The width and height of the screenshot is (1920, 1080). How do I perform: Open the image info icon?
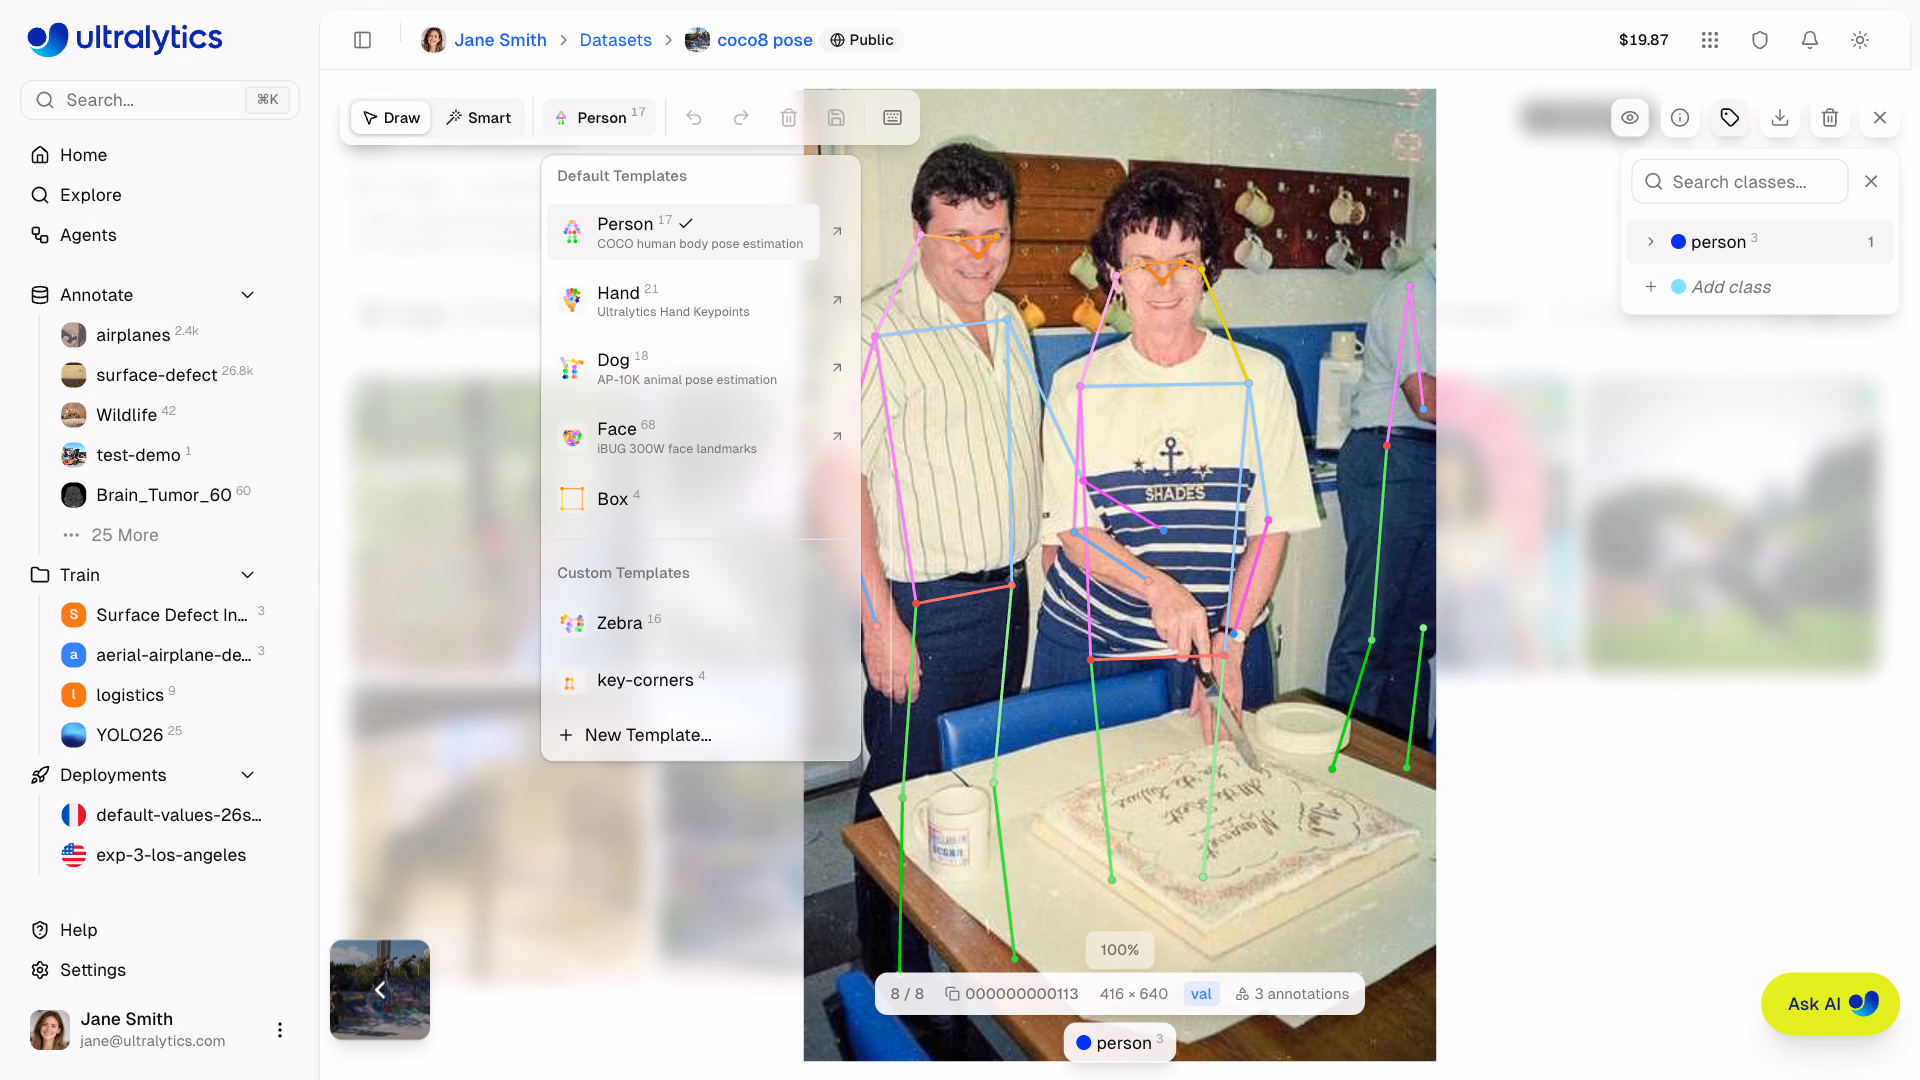1680,118
